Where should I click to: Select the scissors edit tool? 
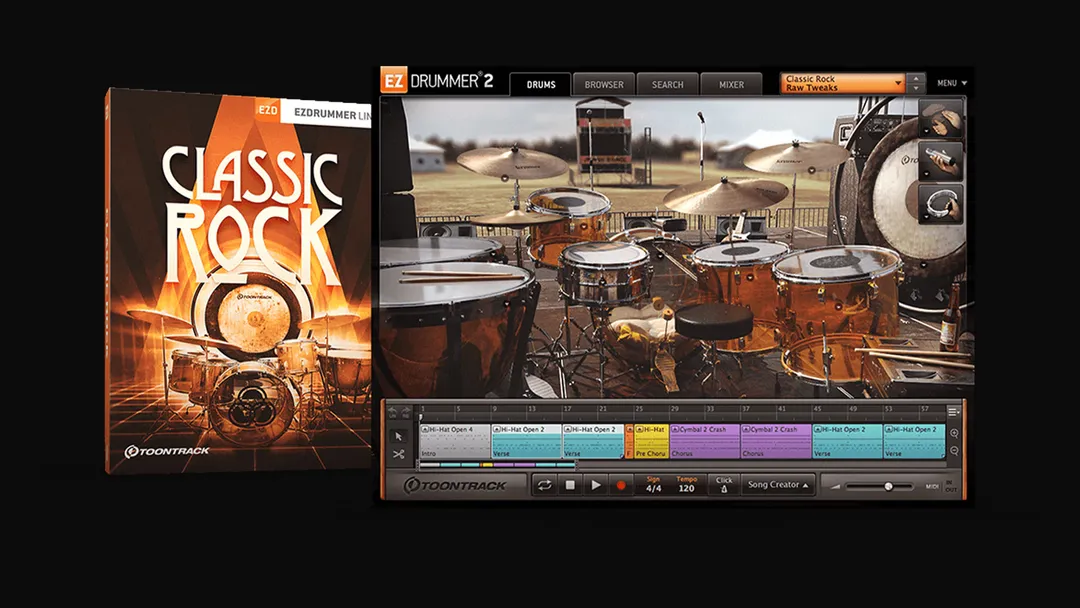(398, 453)
